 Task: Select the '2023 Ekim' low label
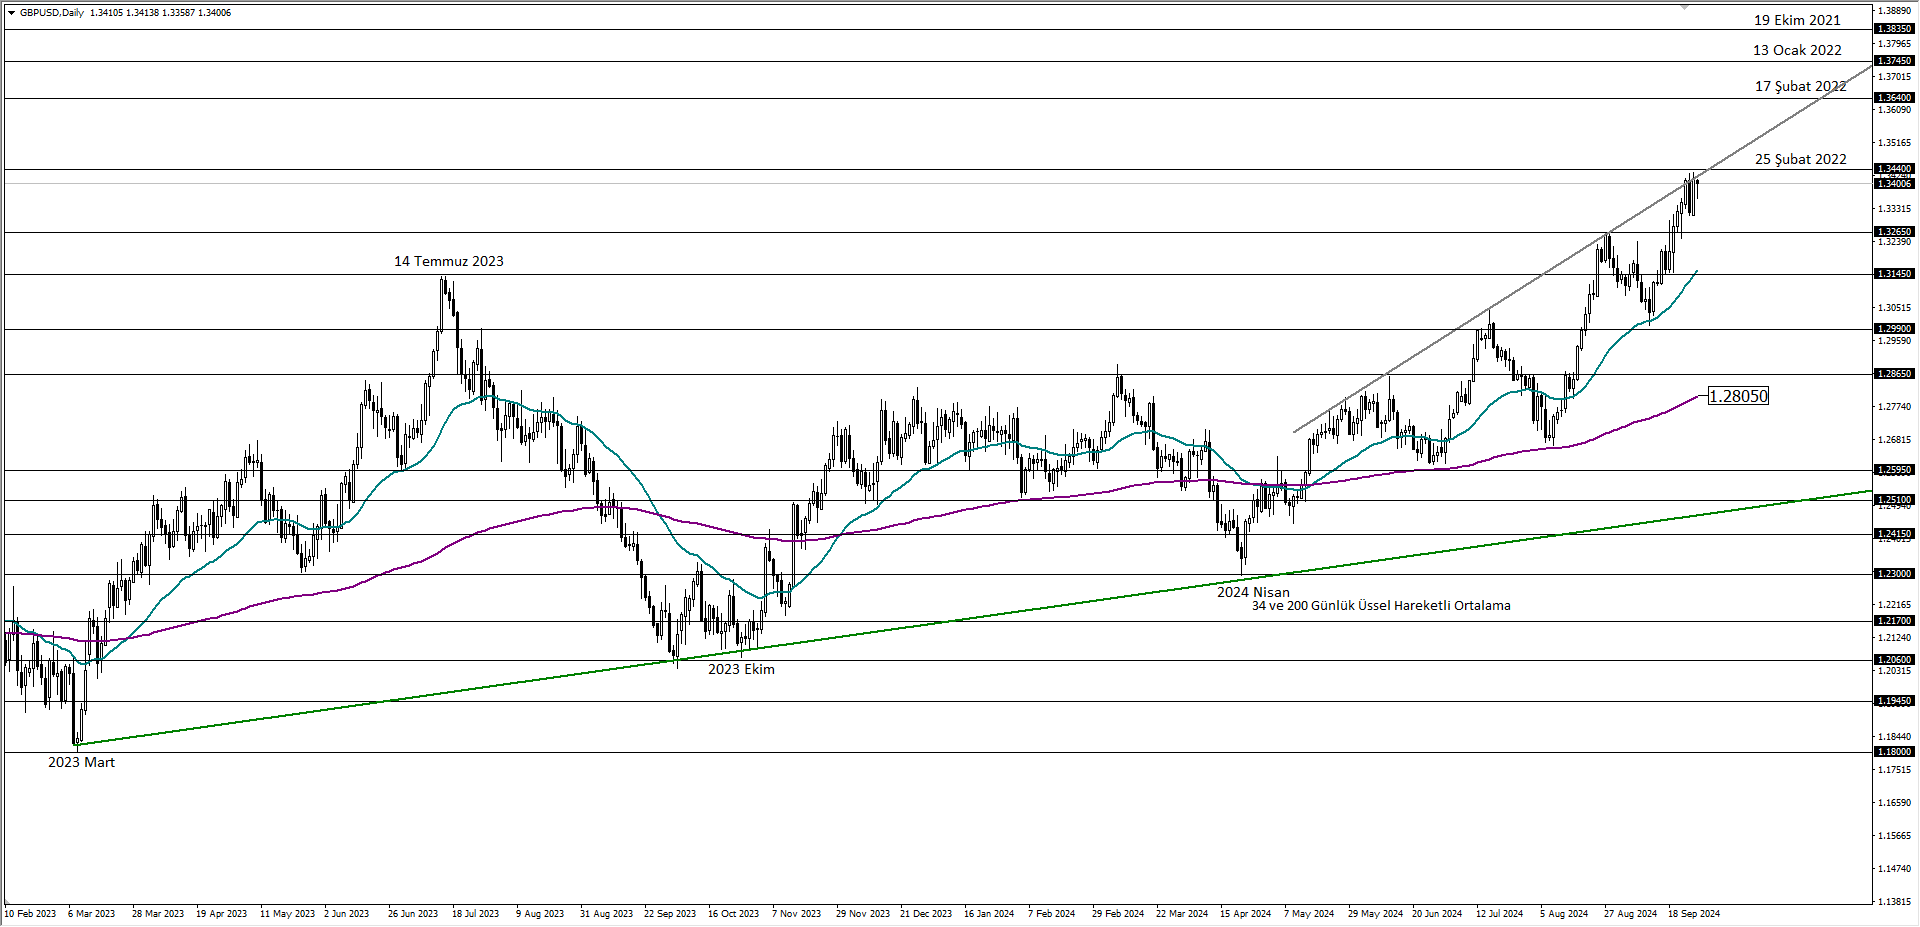point(741,669)
